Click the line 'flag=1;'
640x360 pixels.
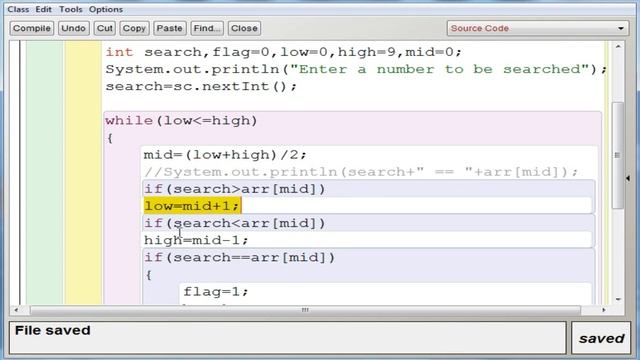click(x=216, y=291)
